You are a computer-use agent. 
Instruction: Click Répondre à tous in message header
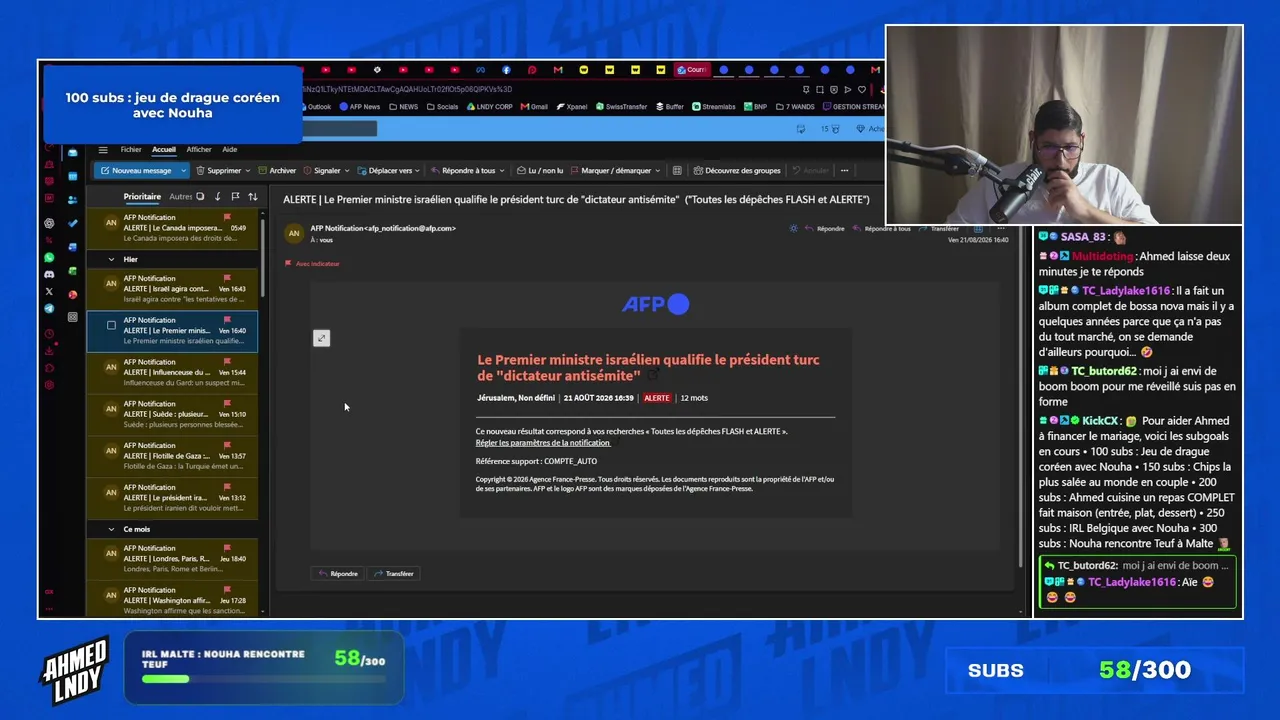pos(881,229)
